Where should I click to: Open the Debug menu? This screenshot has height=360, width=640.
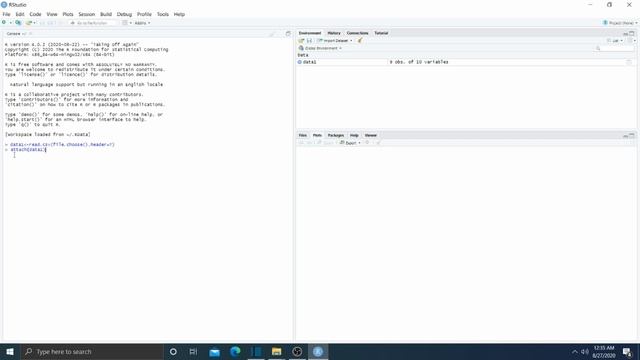pos(124,14)
